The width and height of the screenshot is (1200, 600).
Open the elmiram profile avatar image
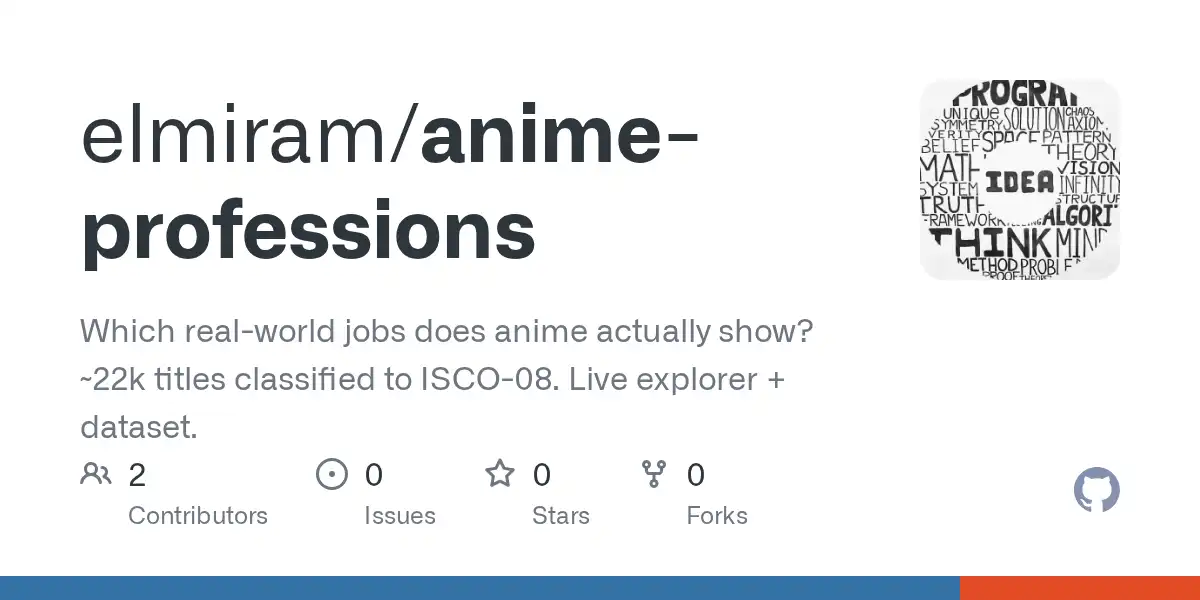point(1020,180)
